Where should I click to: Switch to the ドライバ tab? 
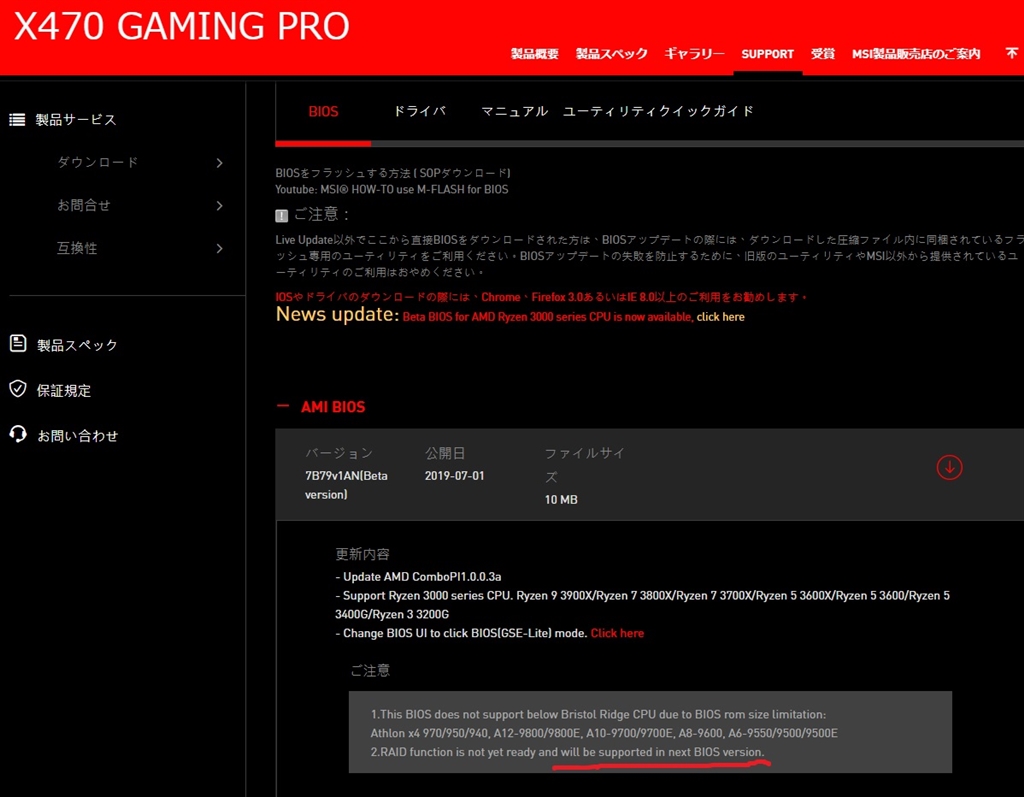[419, 111]
